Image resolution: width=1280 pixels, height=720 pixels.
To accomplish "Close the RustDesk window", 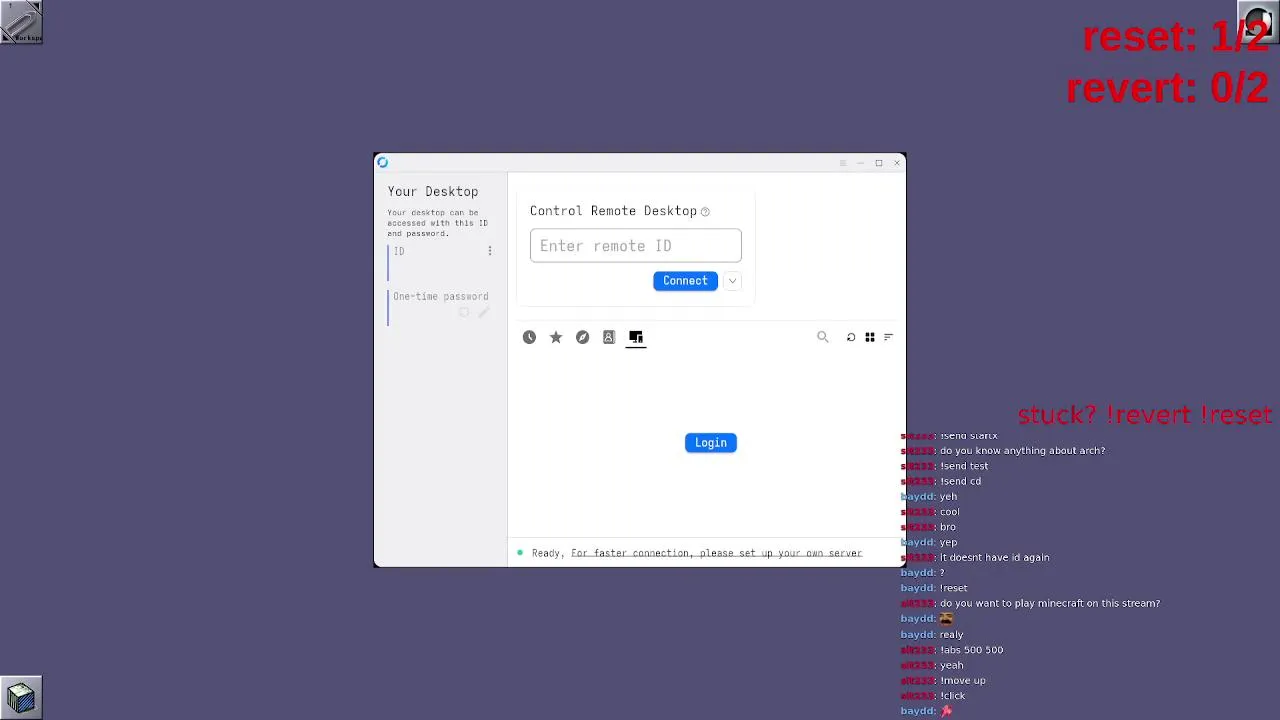I will pos(897,163).
